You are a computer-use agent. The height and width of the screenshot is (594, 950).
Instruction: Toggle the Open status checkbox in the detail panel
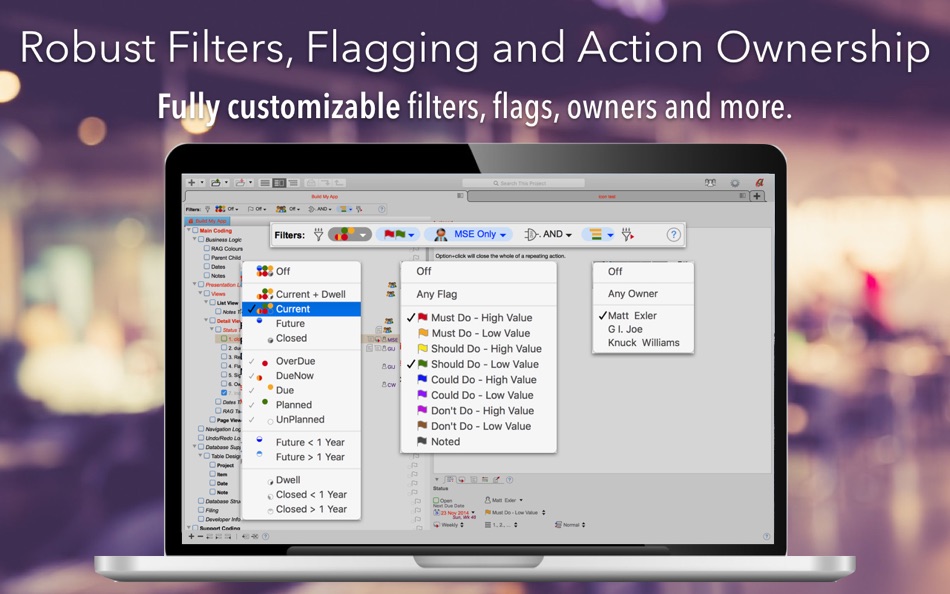click(436, 501)
